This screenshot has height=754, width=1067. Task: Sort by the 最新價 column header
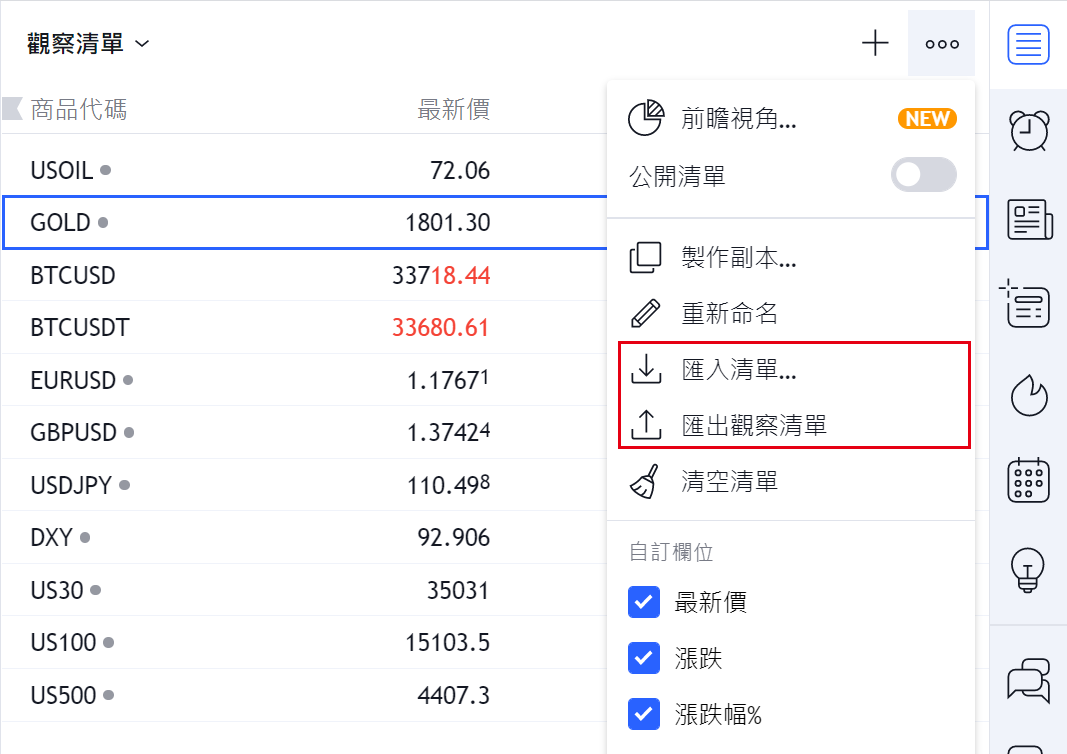(x=453, y=110)
